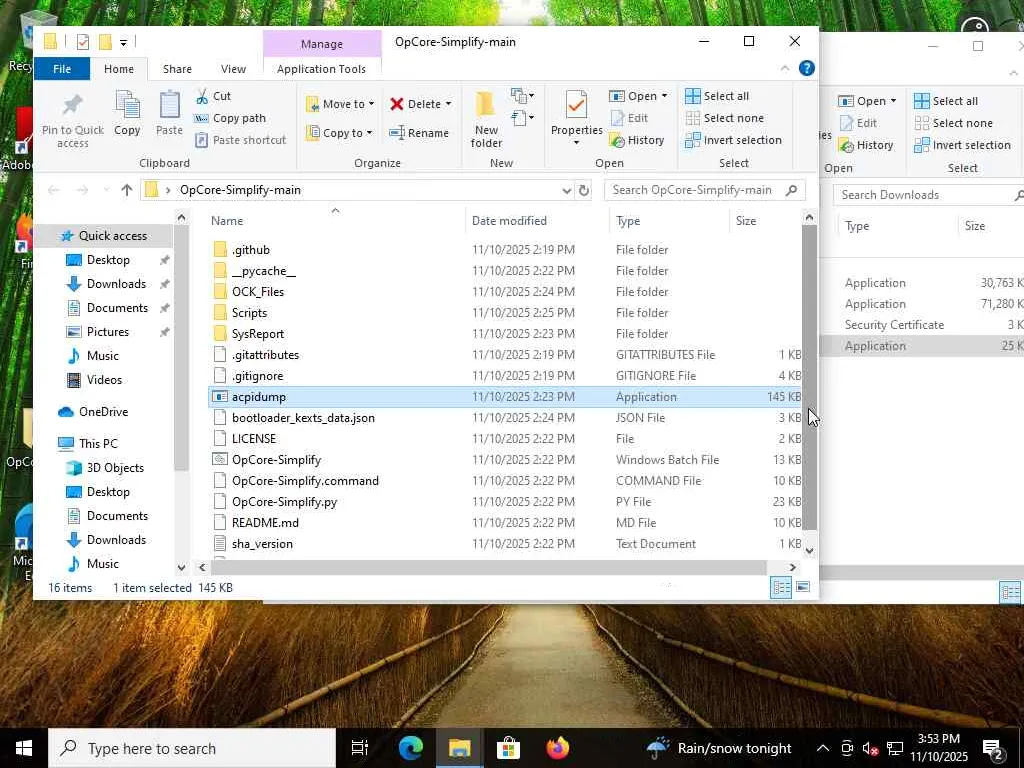Screen dimensions: 1024x768
Task: Click Invert selection in front window
Action: tap(733, 140)
